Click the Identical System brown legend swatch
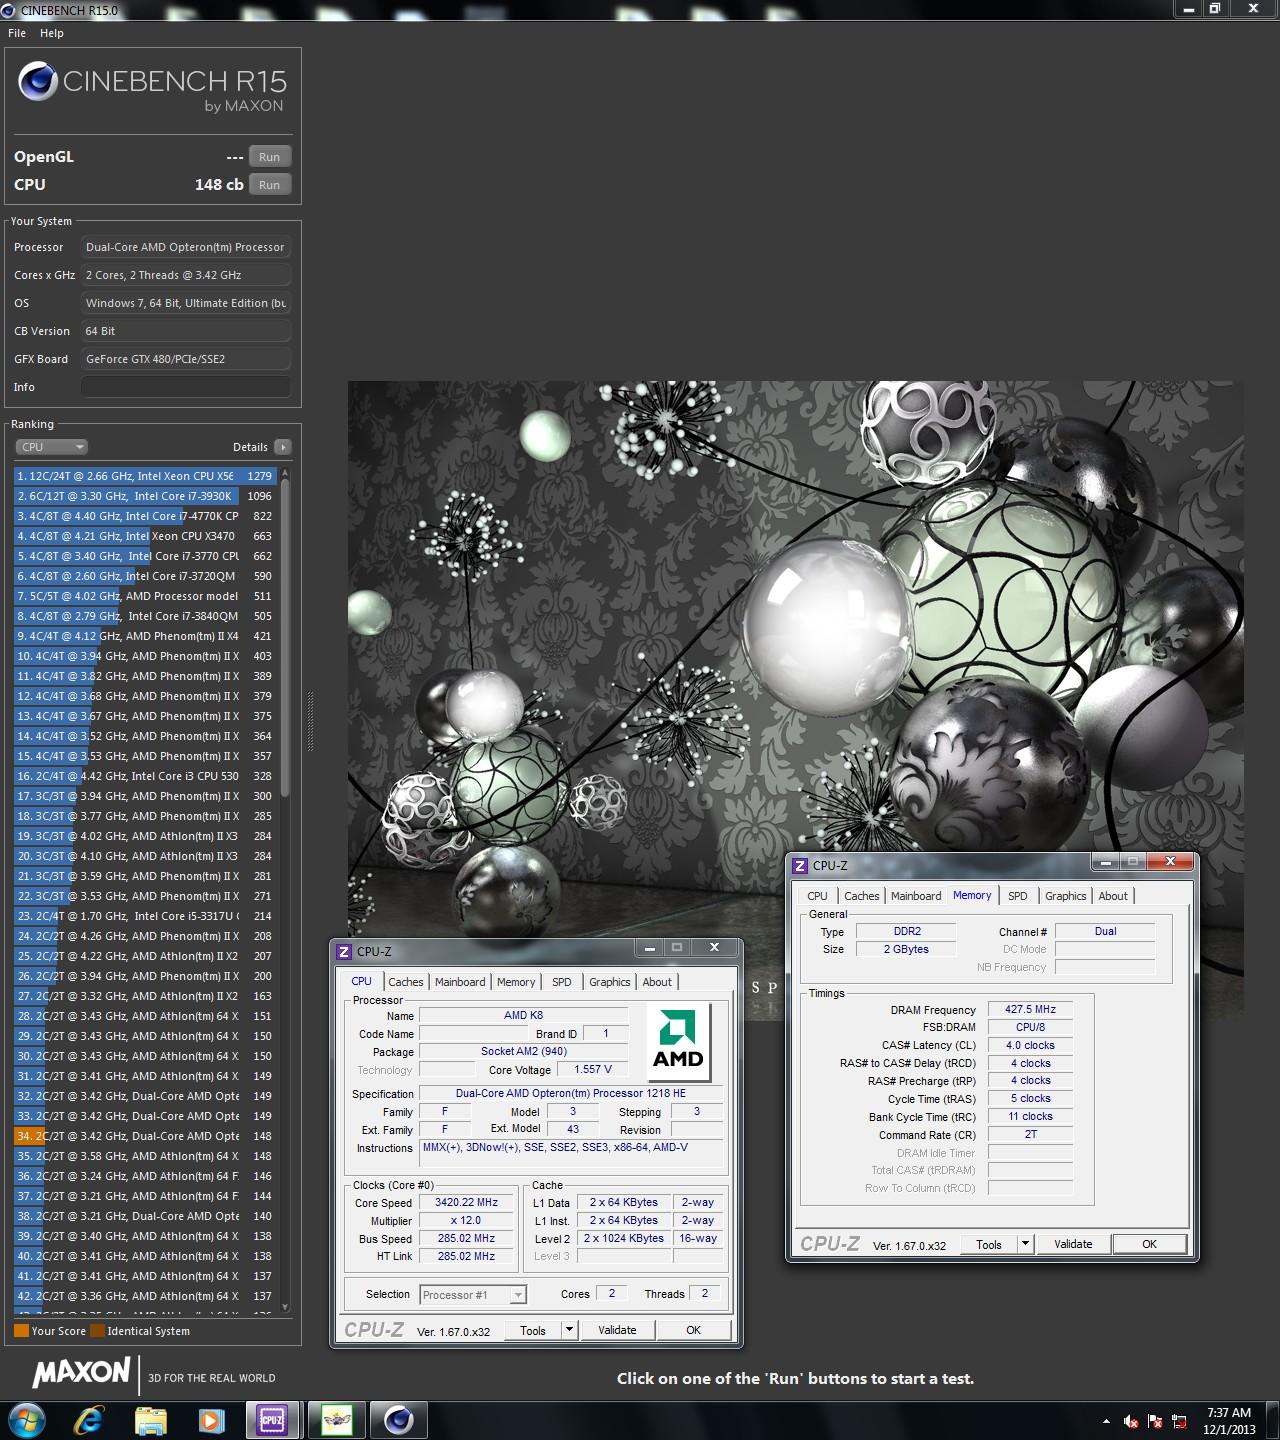This screenshot has width=1280, height=1440. pyautogui.click(x=97, y=1331)
